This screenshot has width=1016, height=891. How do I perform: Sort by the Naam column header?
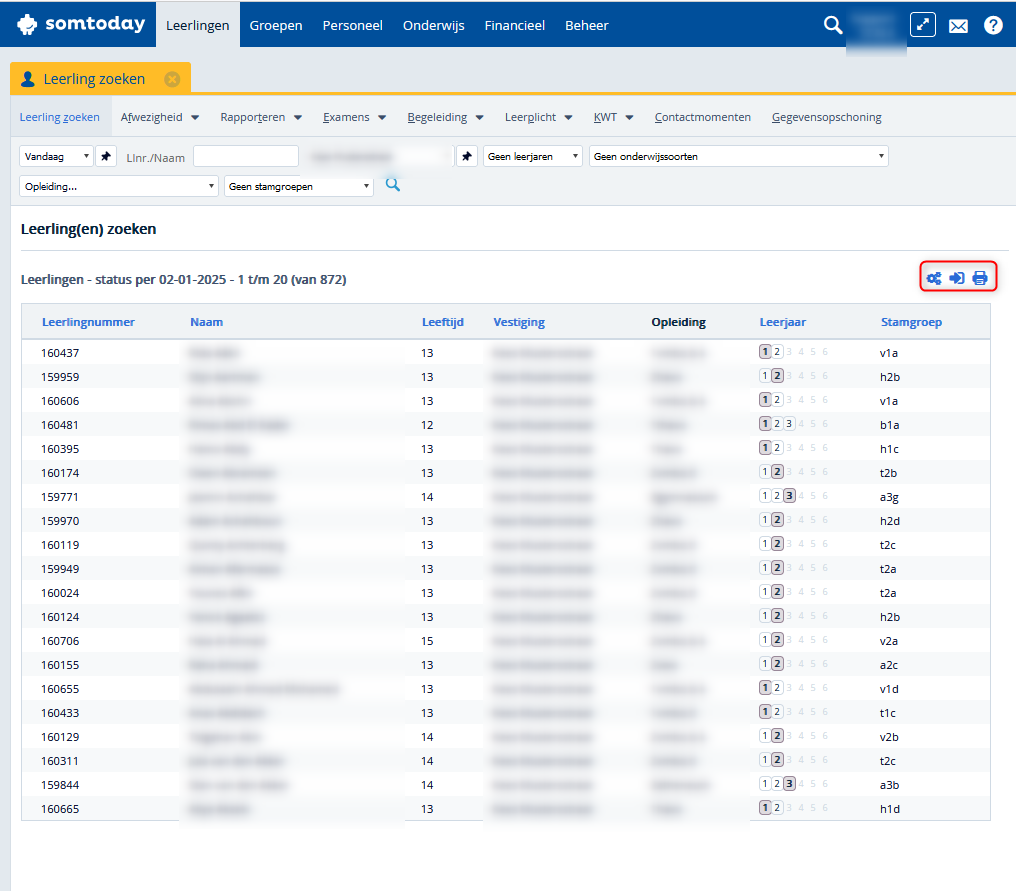click(207, 322)
